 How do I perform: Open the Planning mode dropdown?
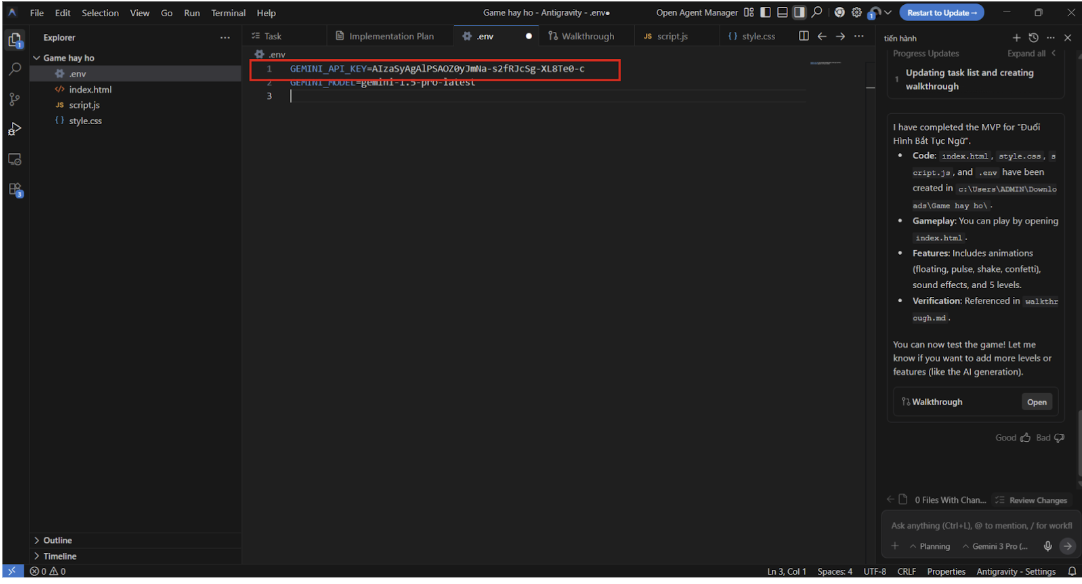coord(929,546)
